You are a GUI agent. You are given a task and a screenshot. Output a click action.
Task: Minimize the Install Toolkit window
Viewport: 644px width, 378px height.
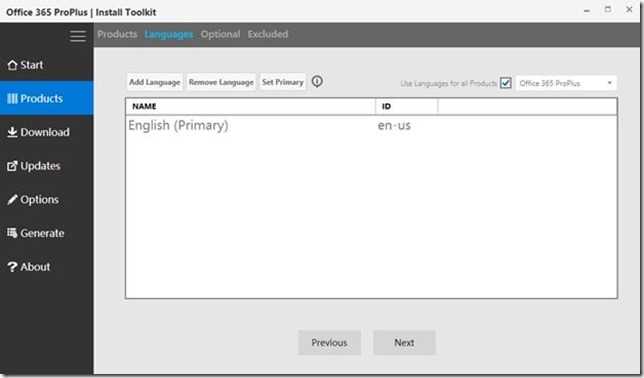click(587, 11)
